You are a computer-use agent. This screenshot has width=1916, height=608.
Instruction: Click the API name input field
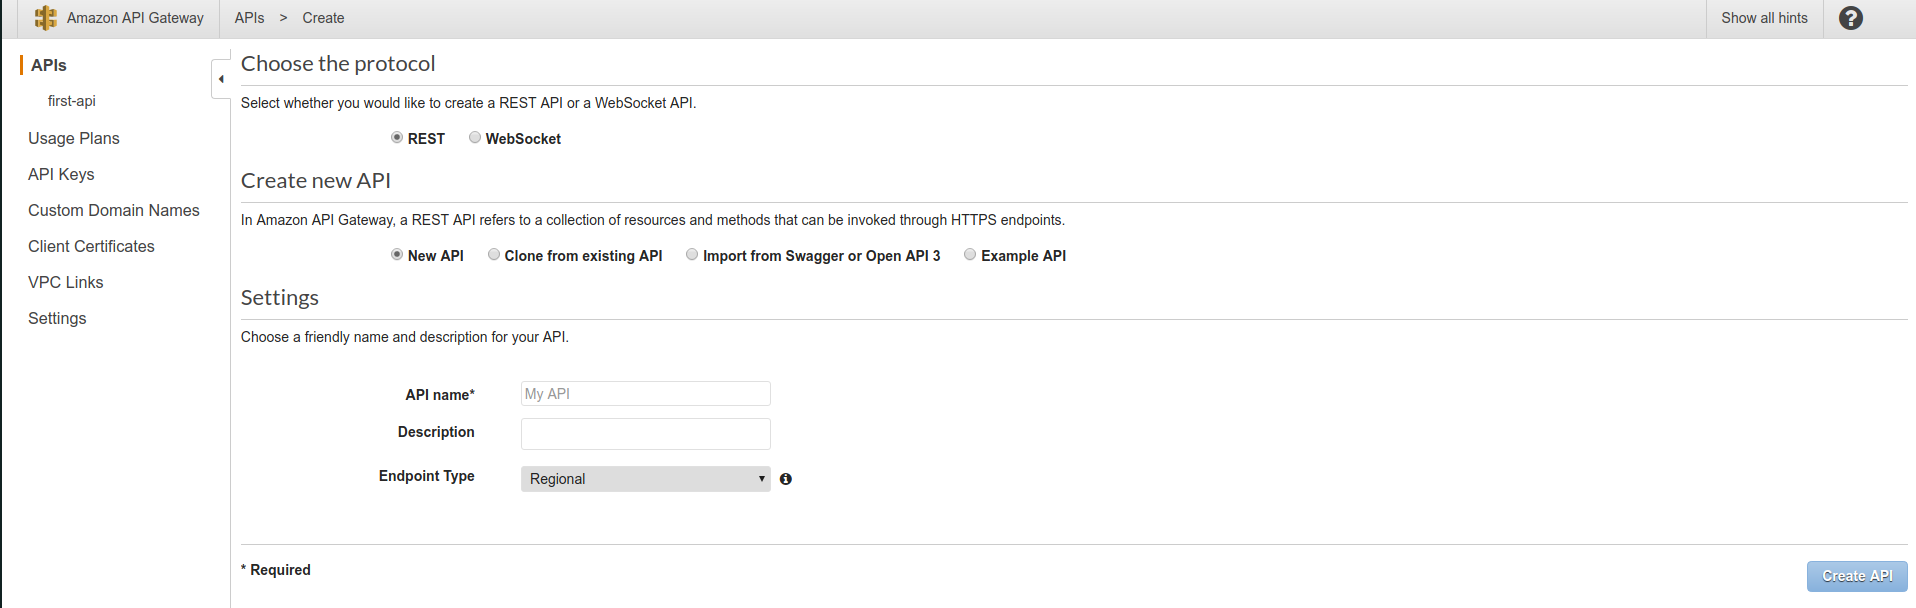pos(646,394)
